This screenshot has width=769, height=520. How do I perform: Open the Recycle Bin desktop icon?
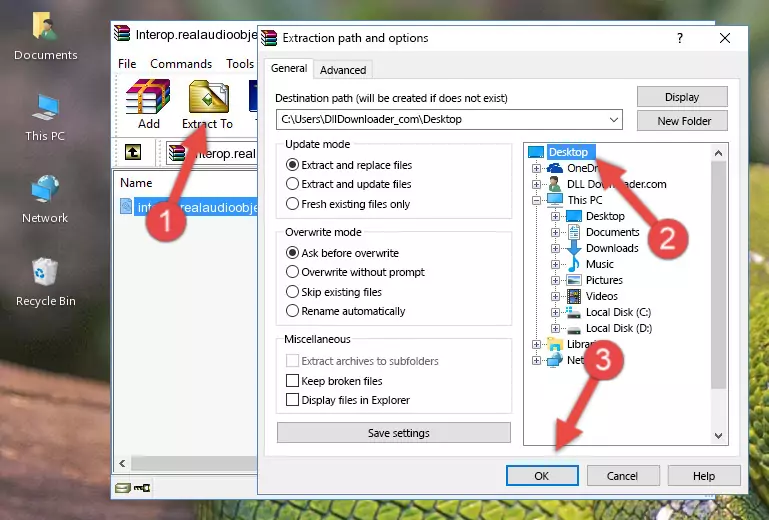pyautogui.click(x=45, y=271)
